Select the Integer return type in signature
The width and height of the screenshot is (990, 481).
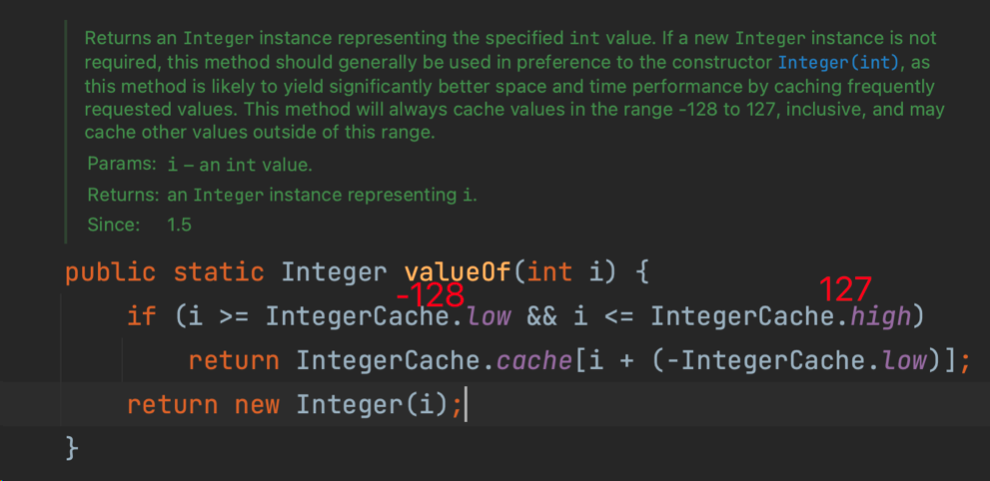click(x=334, y=272)
